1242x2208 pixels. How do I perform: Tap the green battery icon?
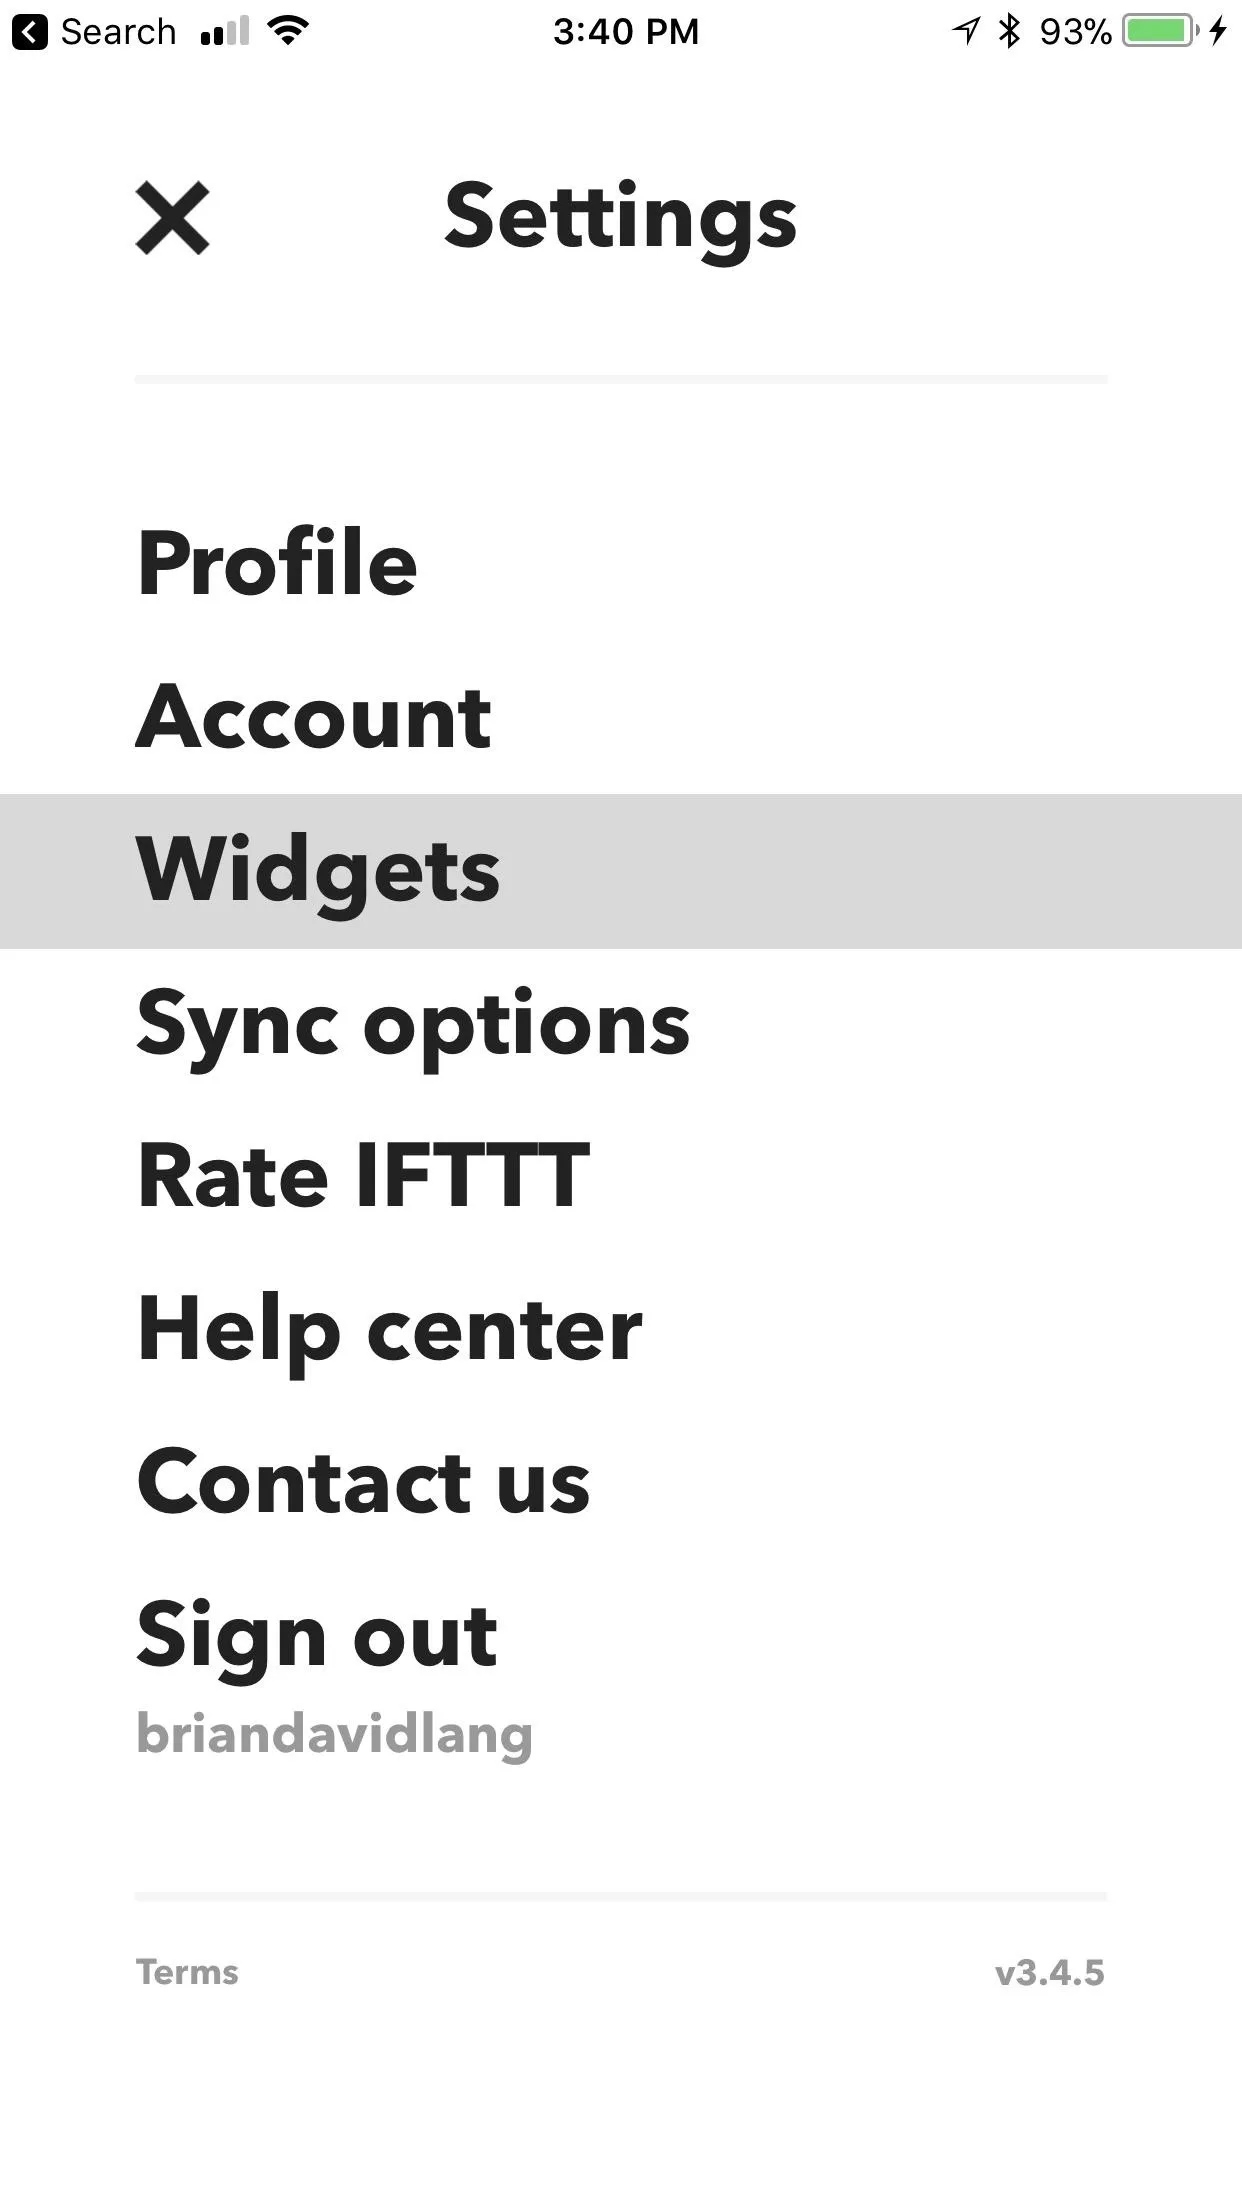tap(1160, 31)
